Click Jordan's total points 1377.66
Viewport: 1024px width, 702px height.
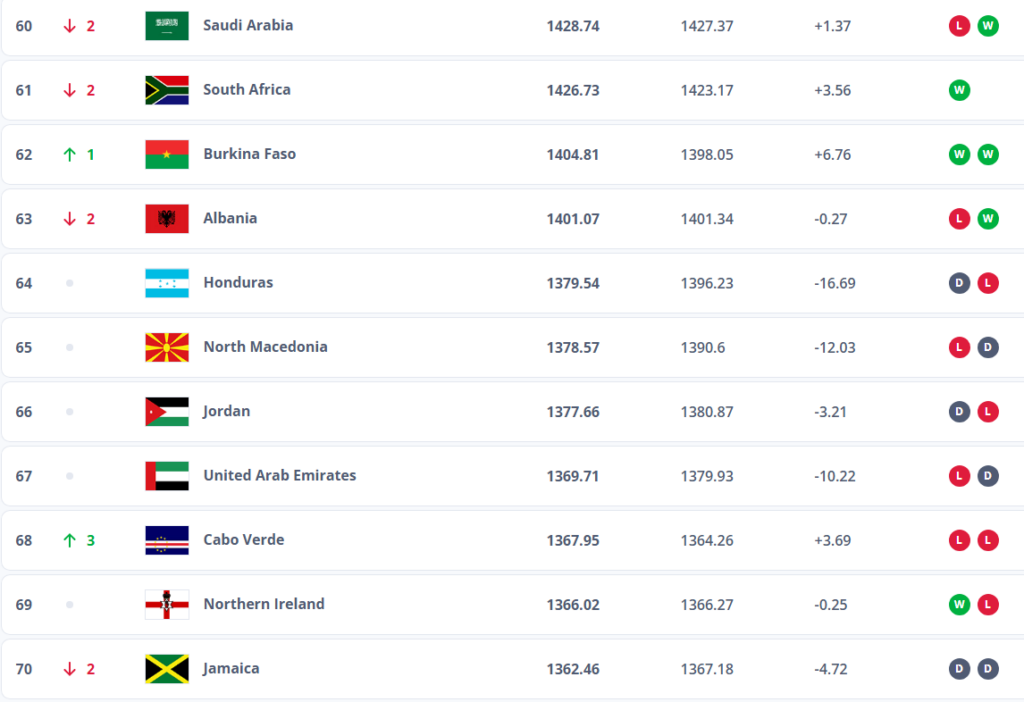click(x=573, y=411)
